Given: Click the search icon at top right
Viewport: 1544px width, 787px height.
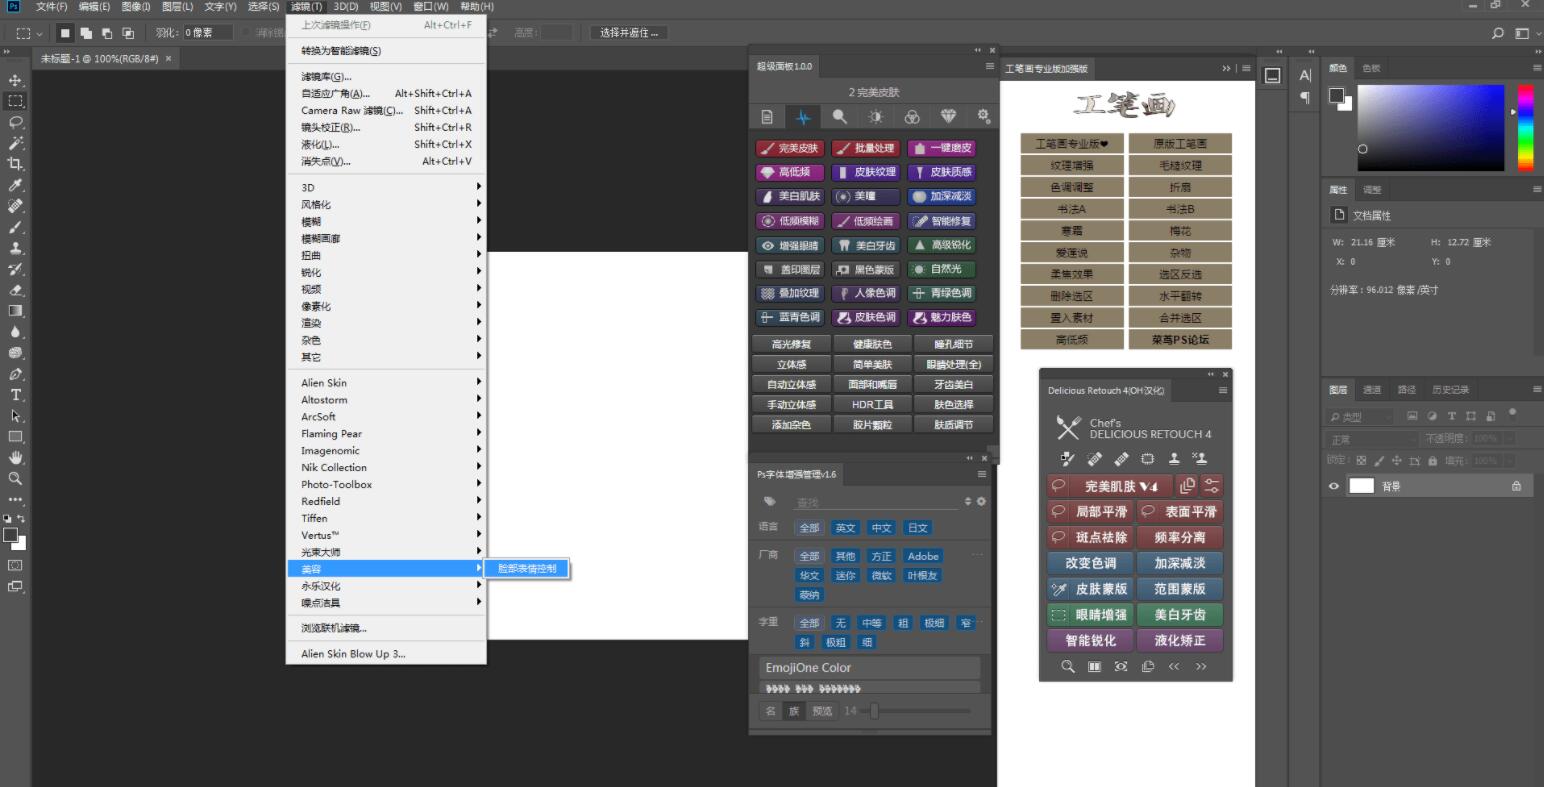Looking at the screenshot, I should pyautogui.click(x=1498, y=33).
